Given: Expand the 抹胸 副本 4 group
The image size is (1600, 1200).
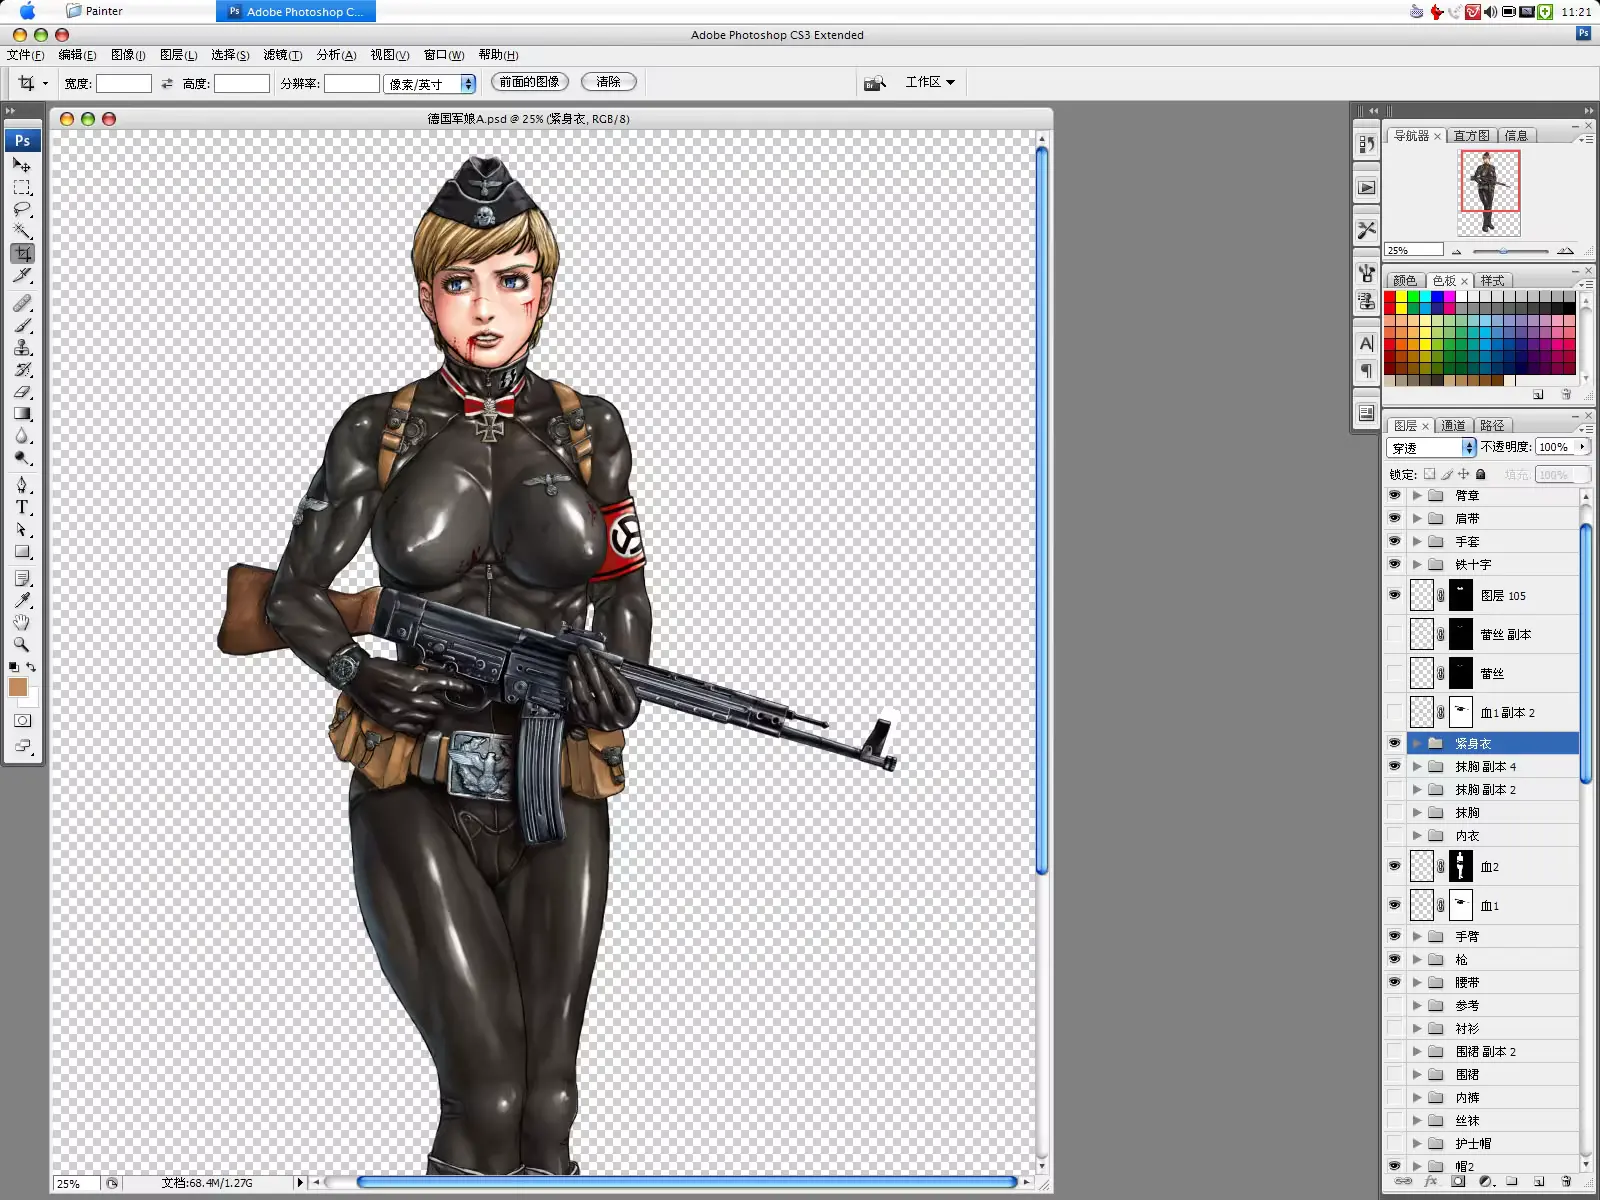Looking at the screenshot, I should 1417,766.
